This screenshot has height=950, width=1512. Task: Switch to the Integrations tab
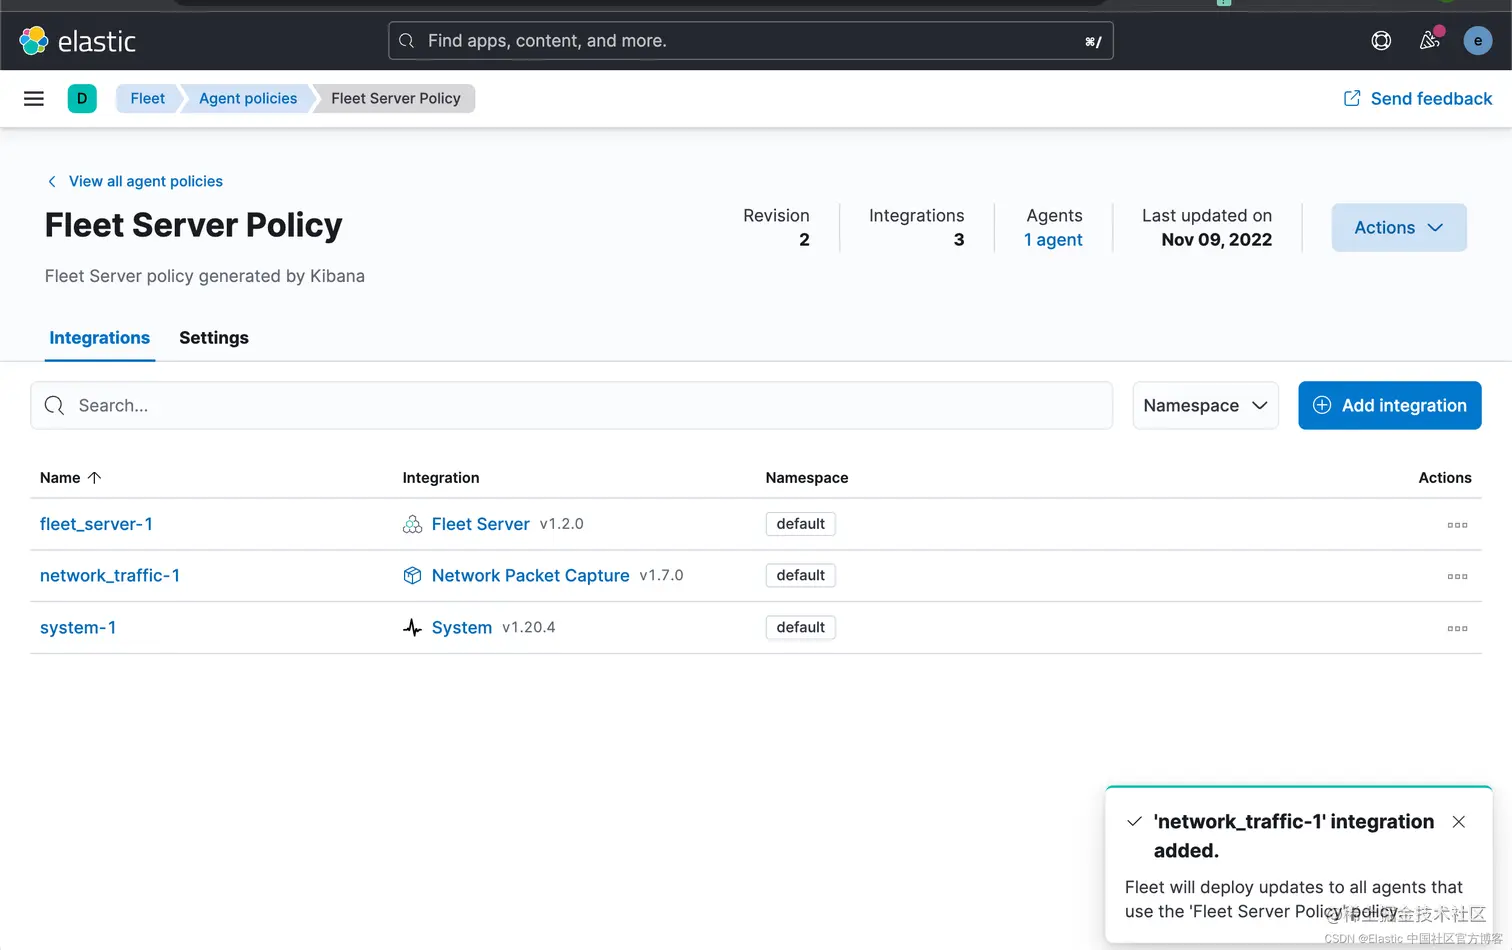pos(100,338)
